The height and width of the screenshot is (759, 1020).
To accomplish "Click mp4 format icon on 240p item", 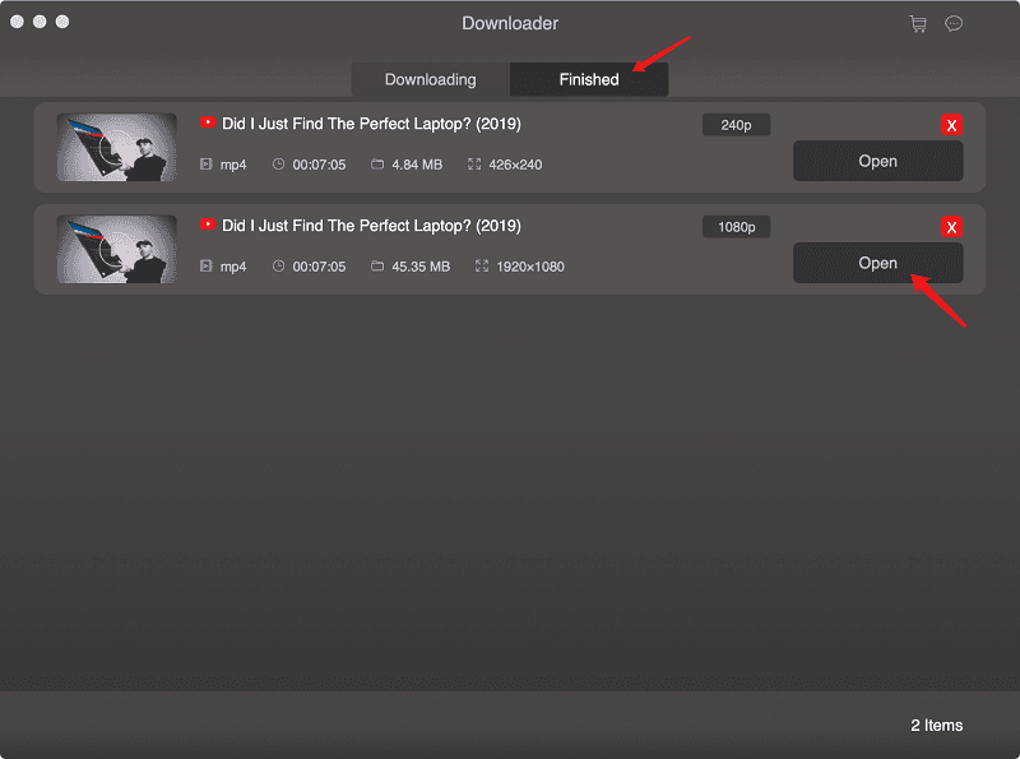I will [x=206, y=164].
